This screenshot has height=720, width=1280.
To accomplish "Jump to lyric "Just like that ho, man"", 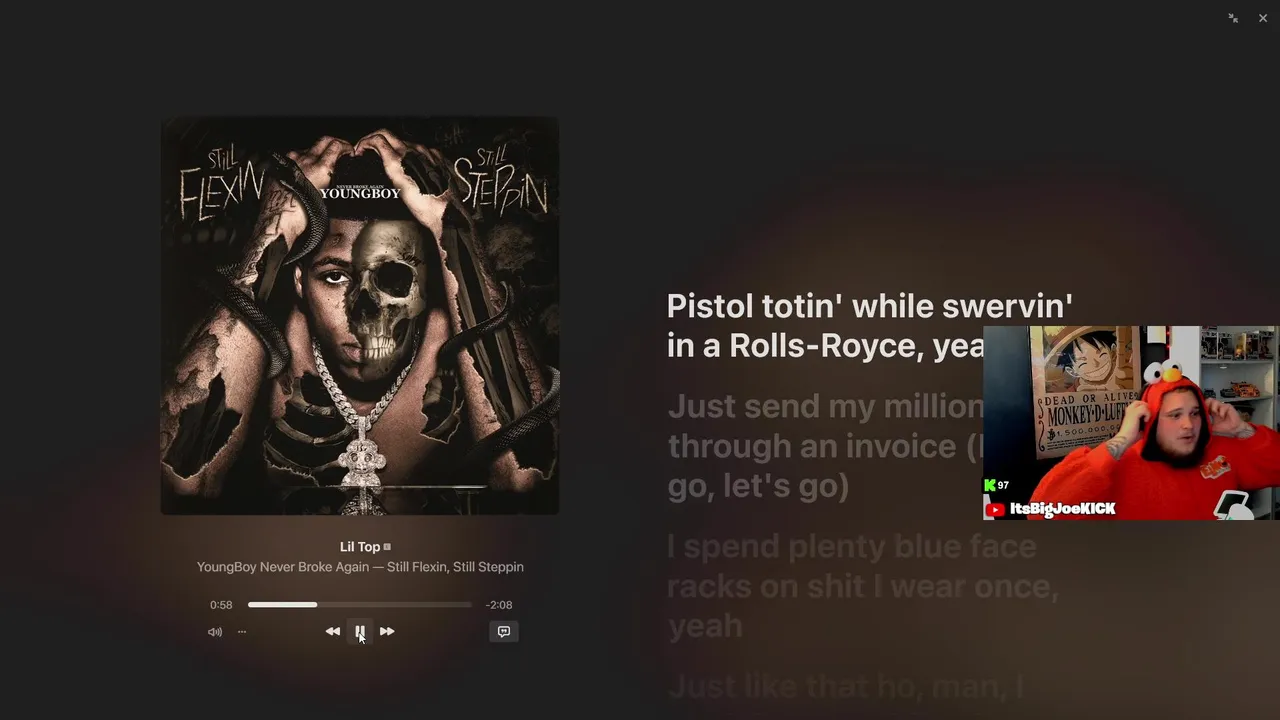I will [x=846, y=687].
